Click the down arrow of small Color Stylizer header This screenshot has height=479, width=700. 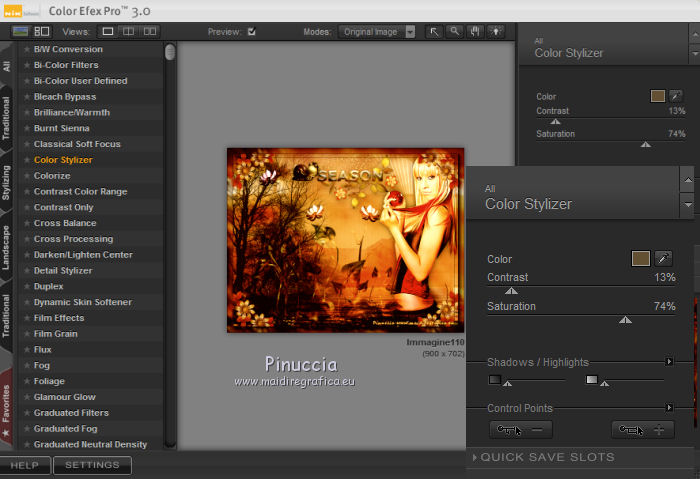pyautogui.click(x=694, y=54)
